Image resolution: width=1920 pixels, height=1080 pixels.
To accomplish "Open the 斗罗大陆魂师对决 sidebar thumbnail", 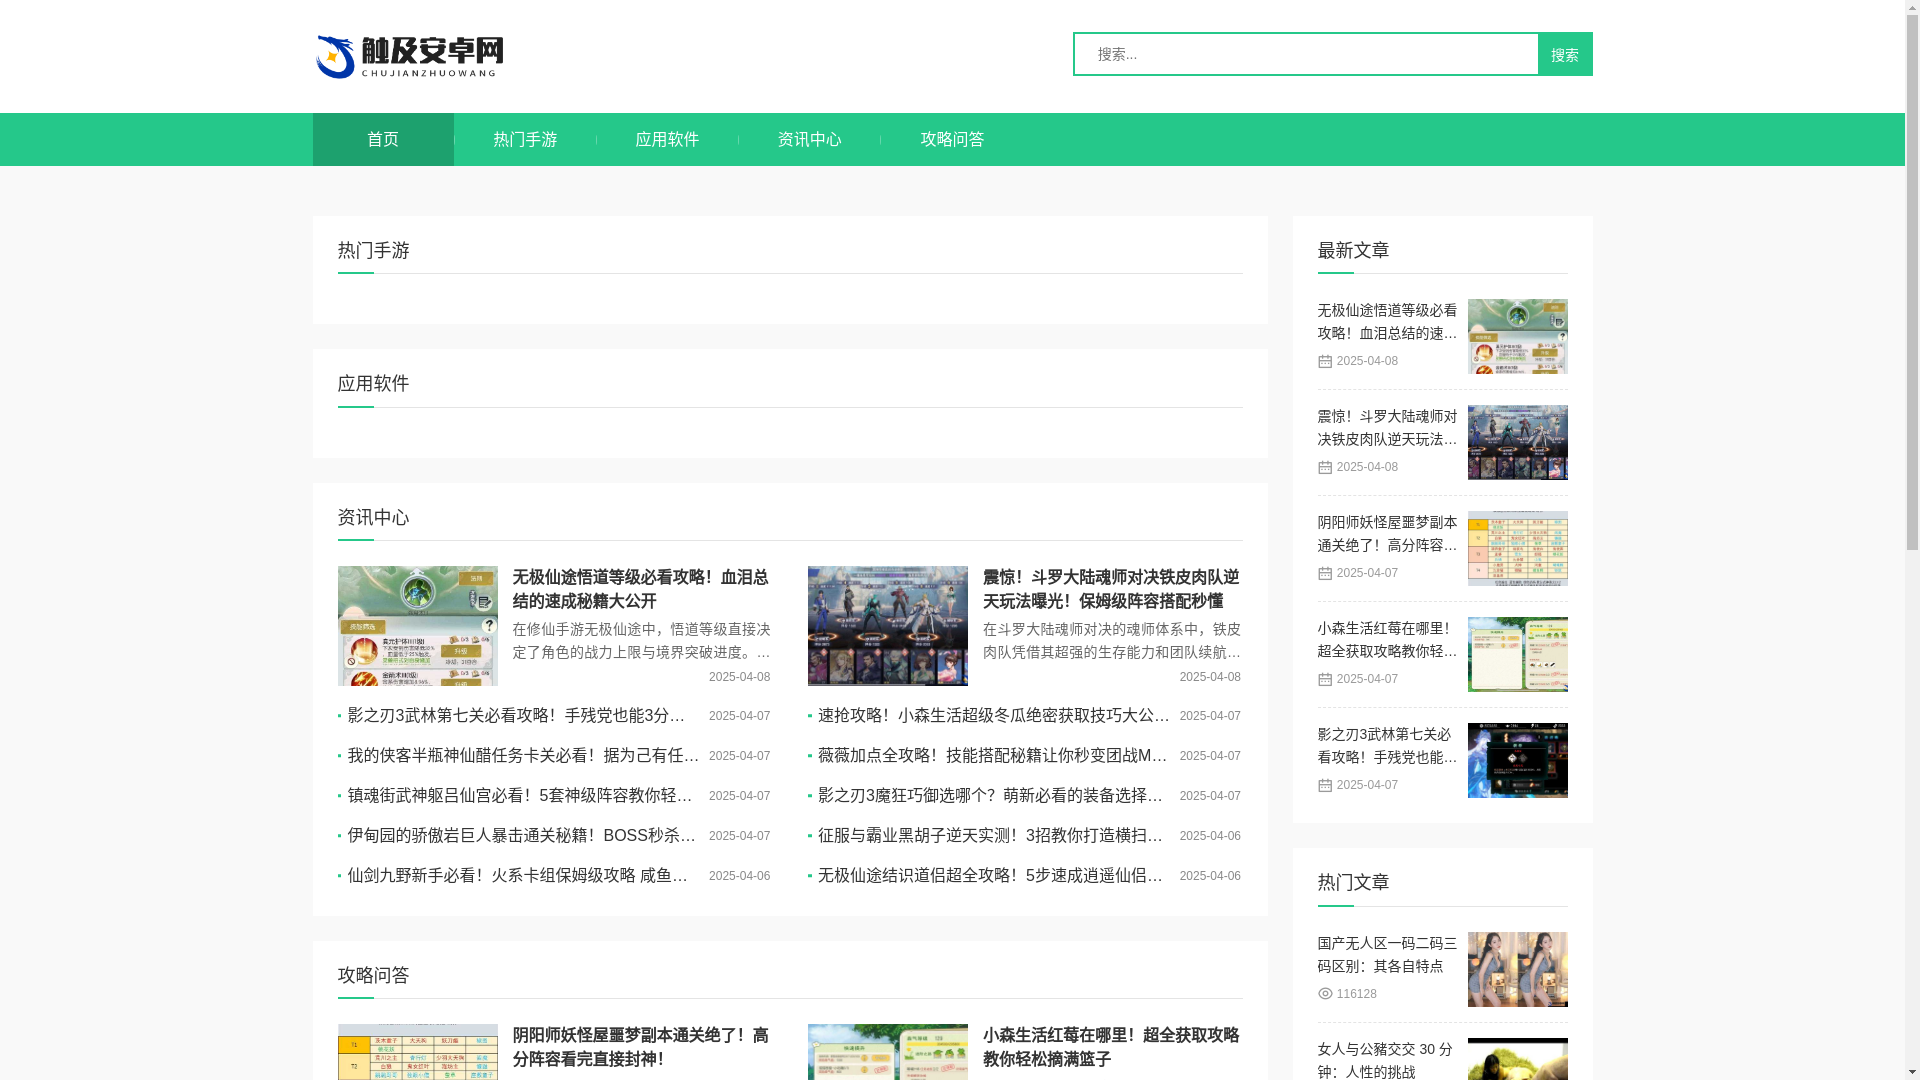I will click(1518, 443).
